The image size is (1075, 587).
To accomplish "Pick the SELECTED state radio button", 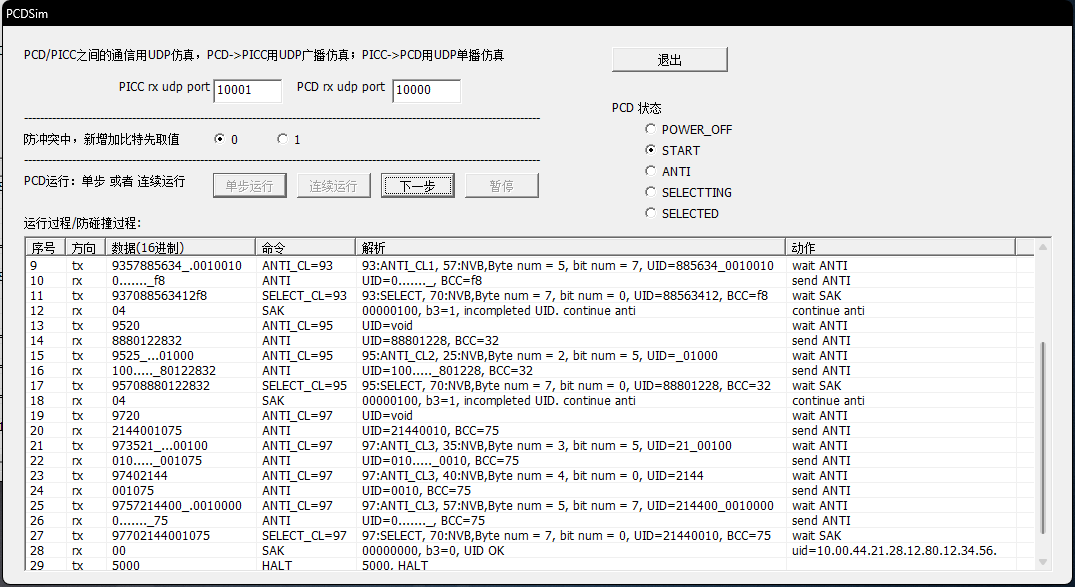I will [x=651, y=213].
